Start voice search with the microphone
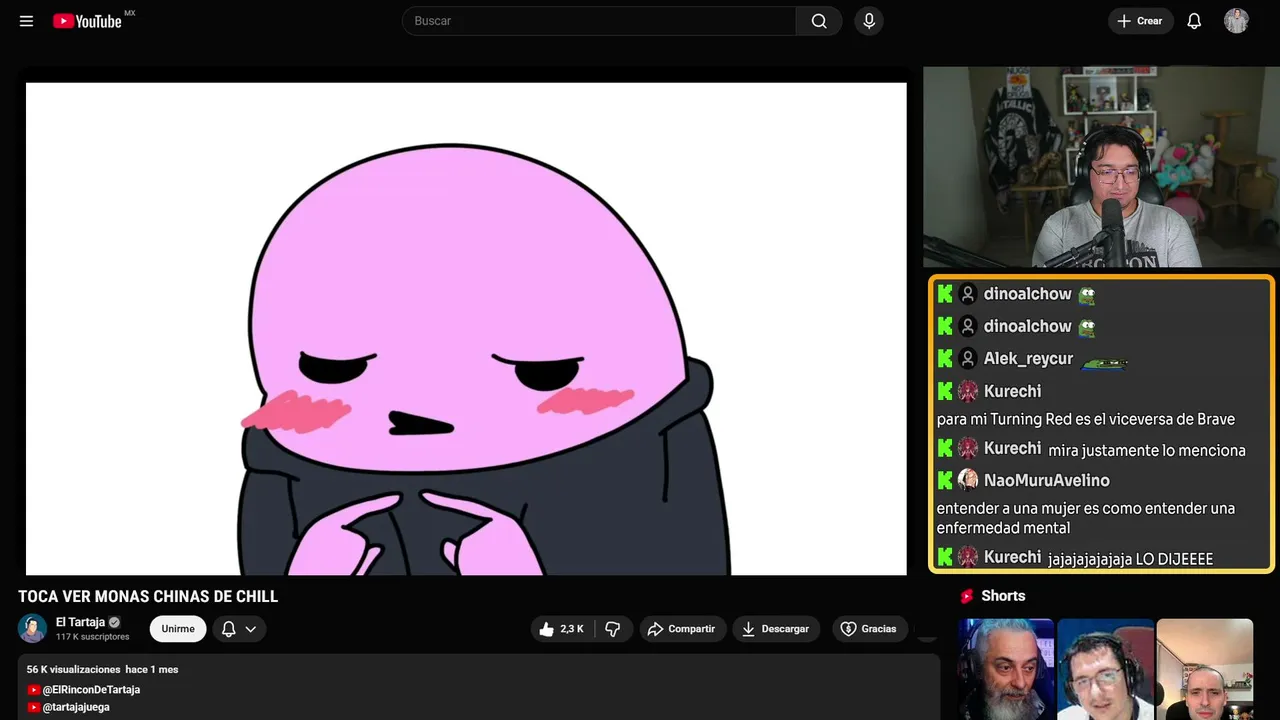1280x720 pixels. click(x=869, y=21)
